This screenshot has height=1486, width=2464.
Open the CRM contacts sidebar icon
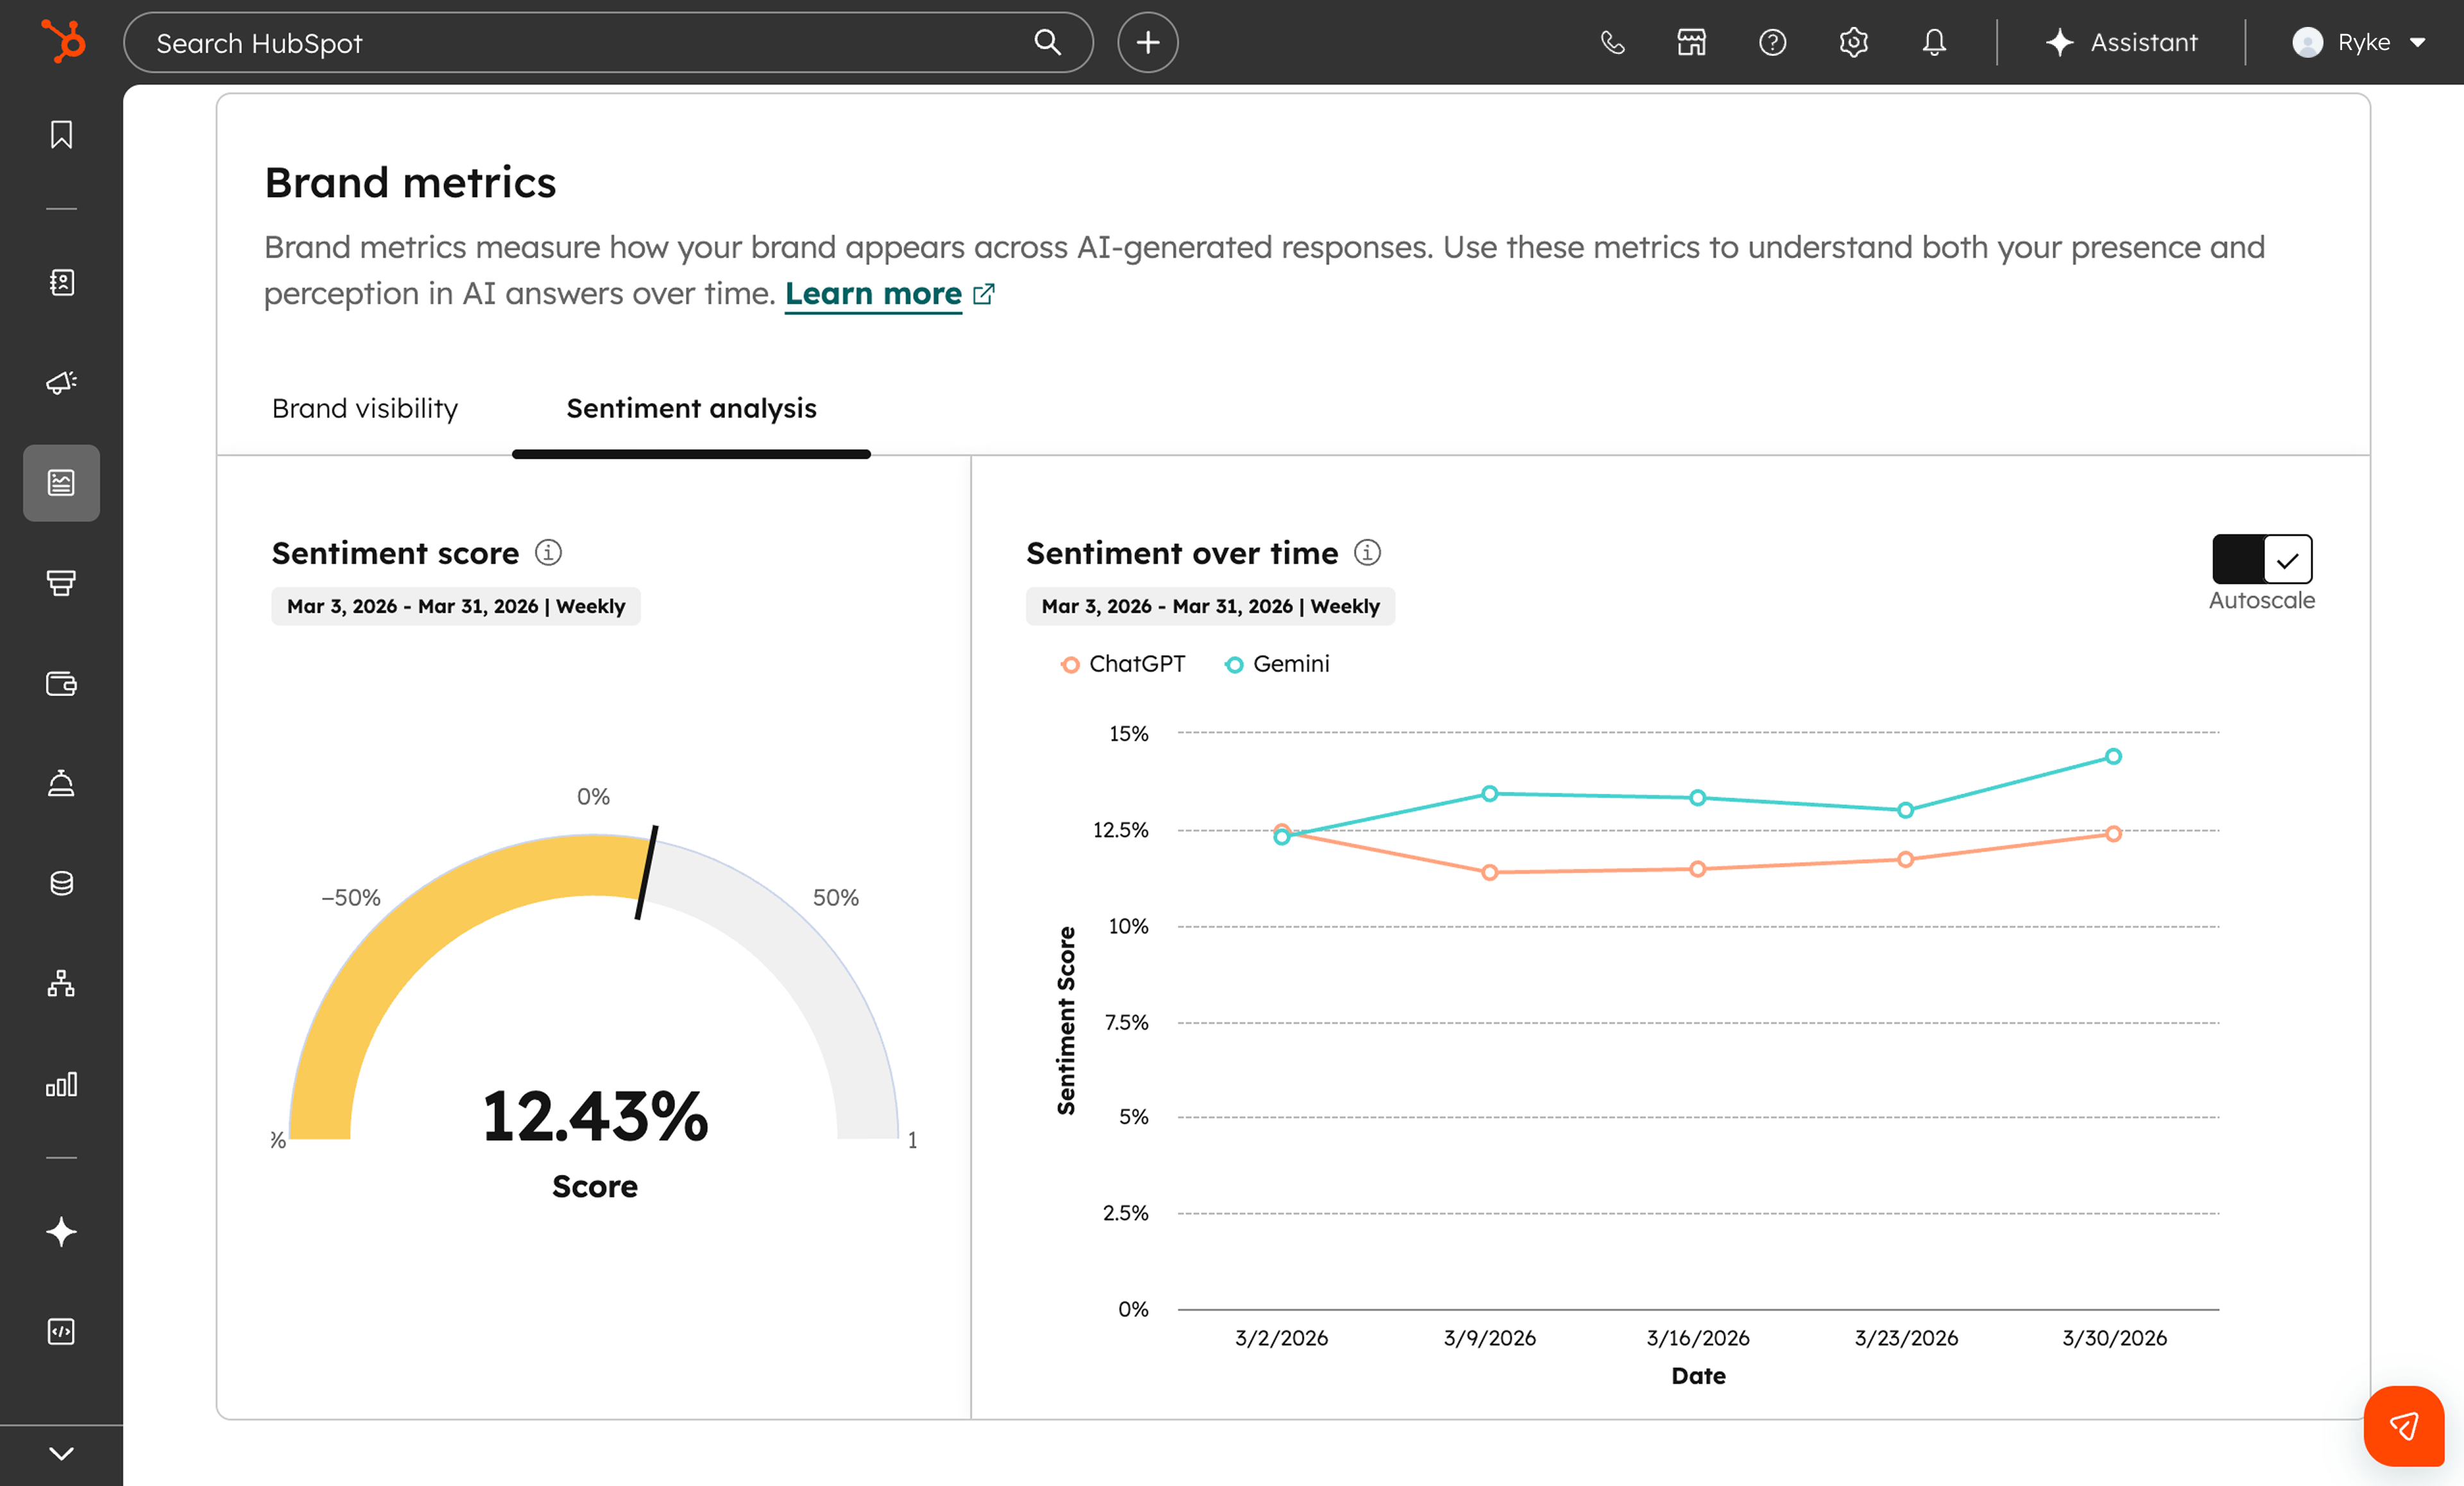pyautogui.click(x=61, y=283)
